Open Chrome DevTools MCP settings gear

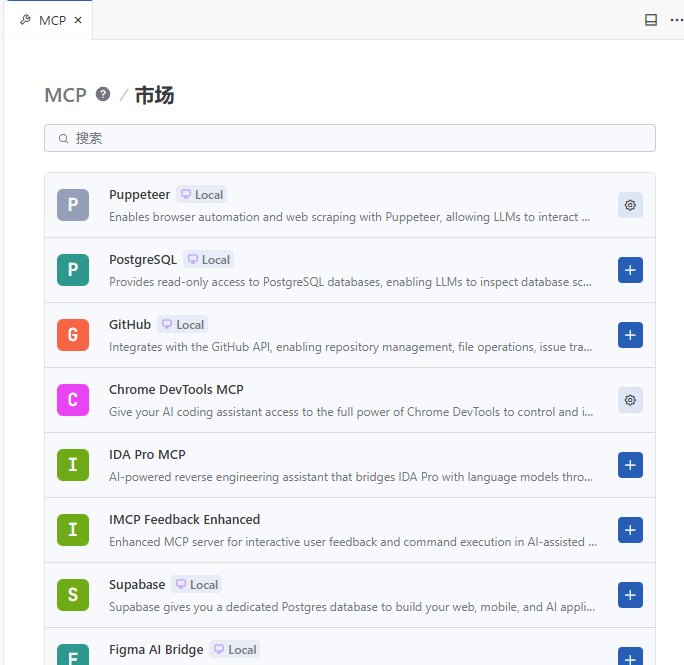630,400
